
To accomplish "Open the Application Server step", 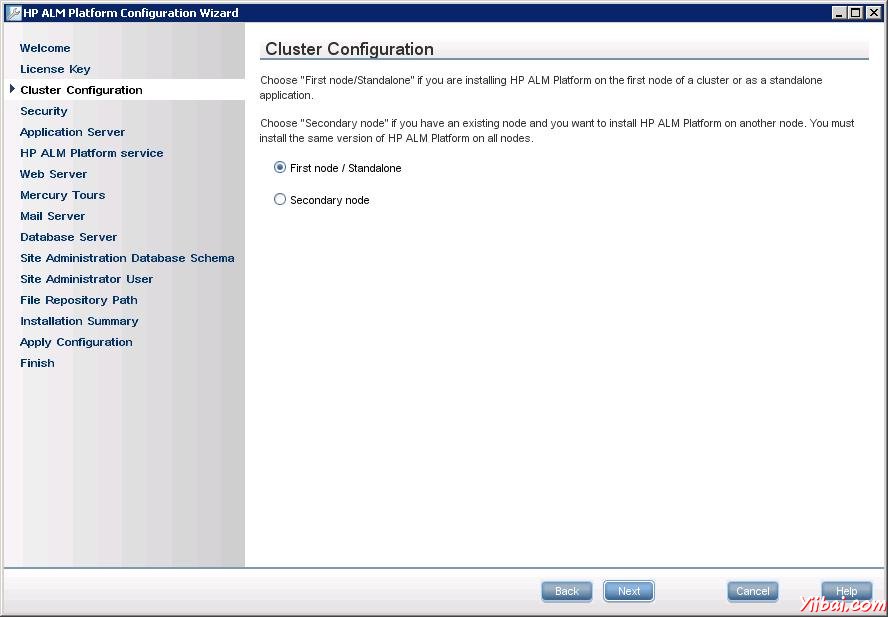I will coord(73,132).
